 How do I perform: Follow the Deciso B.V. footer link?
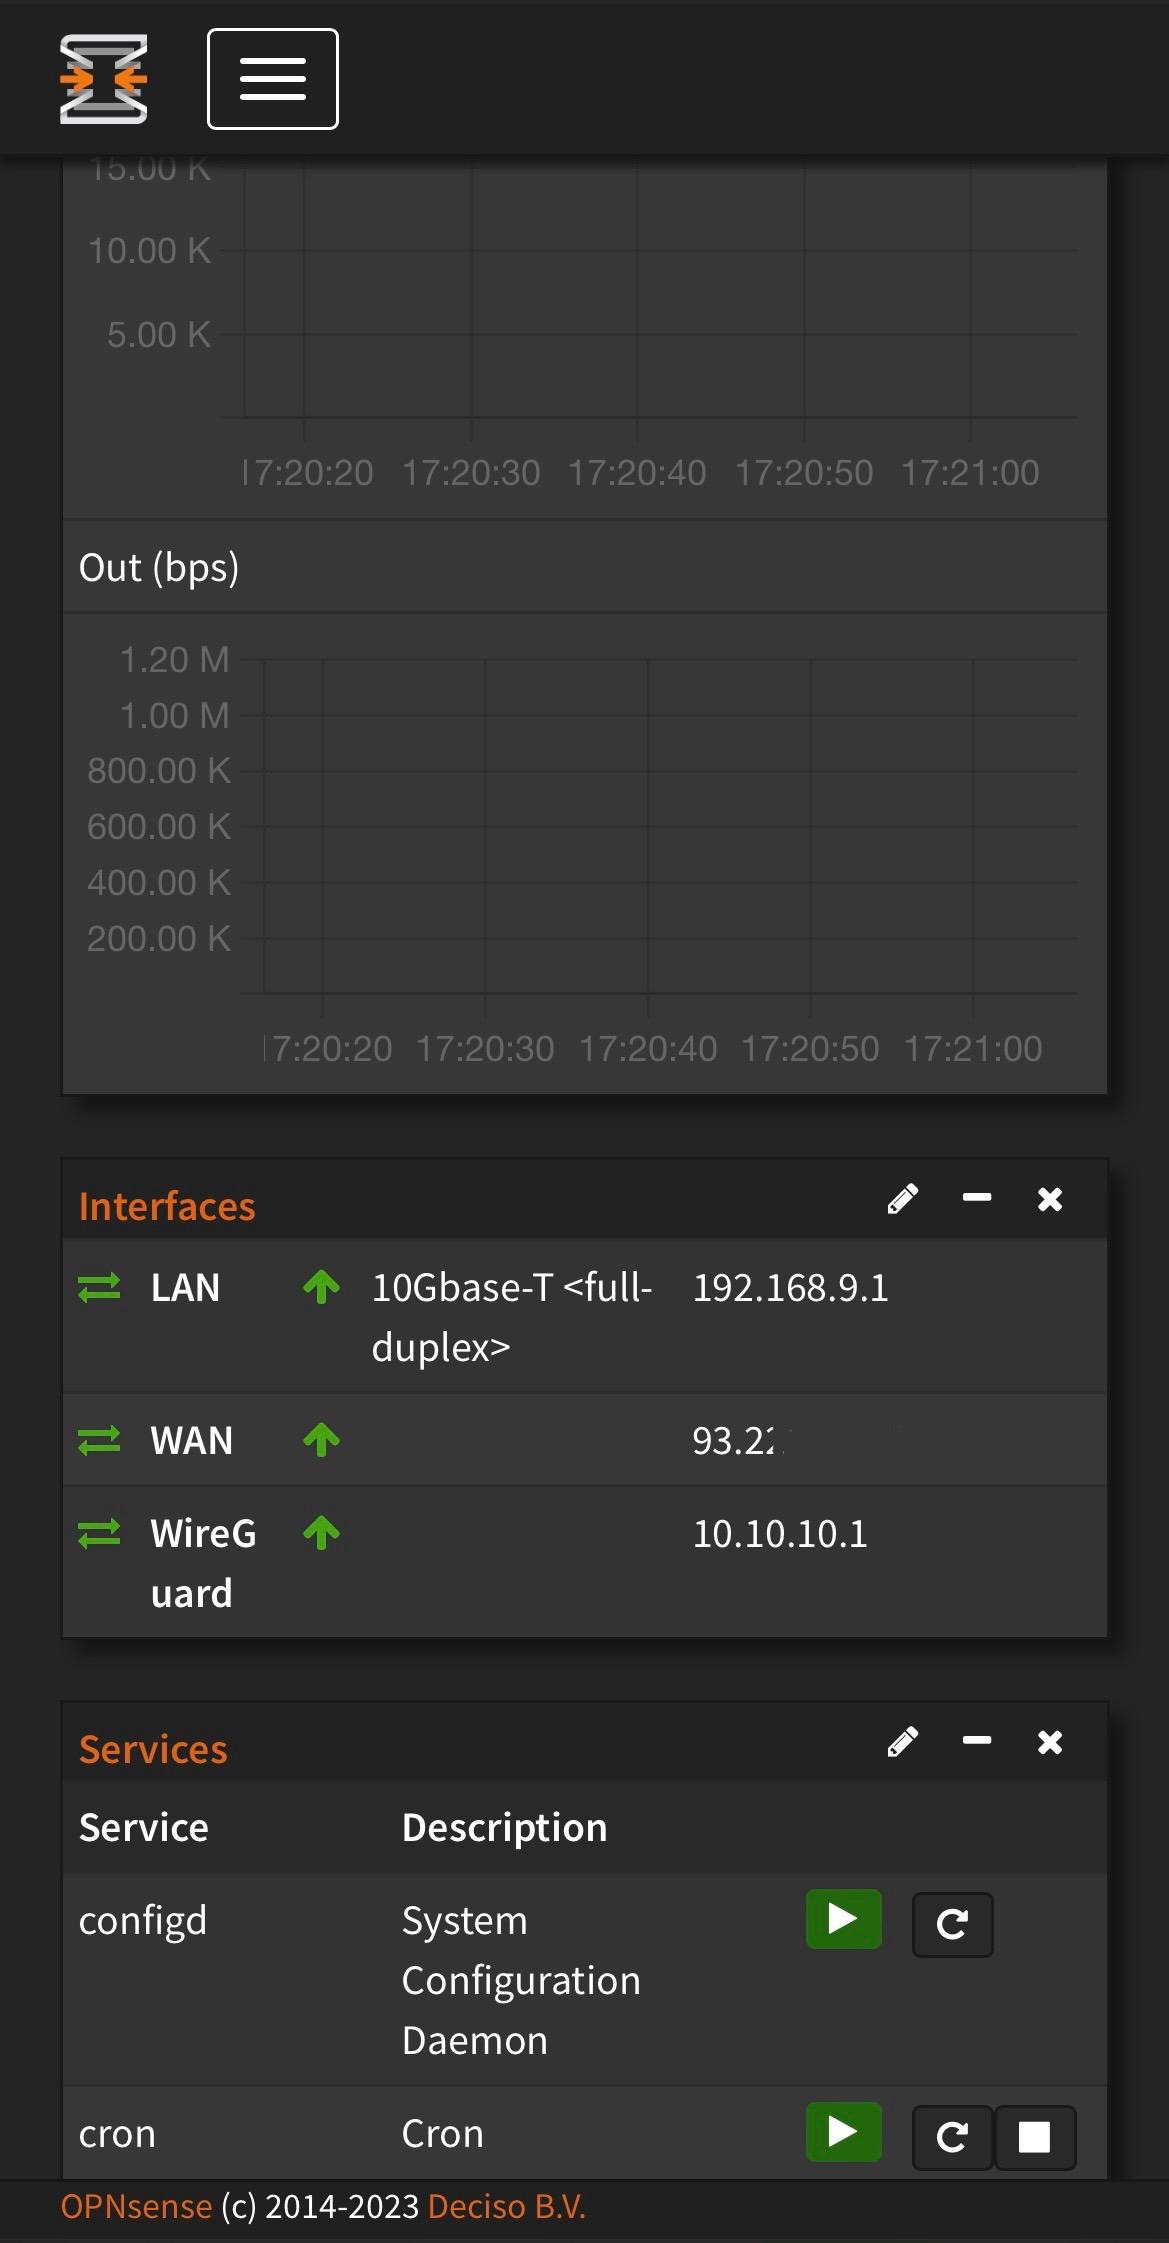507,2206
